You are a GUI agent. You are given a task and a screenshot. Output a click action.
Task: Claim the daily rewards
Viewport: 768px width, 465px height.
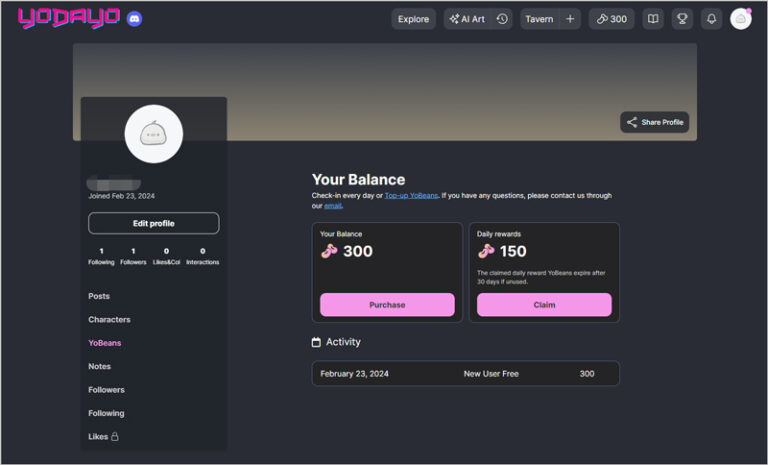pos(544,305)
